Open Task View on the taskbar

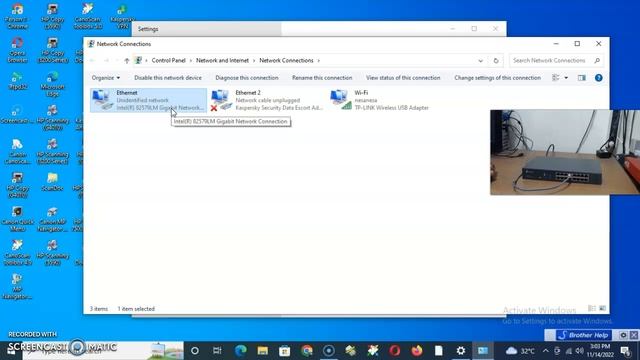tap(217, 351)
